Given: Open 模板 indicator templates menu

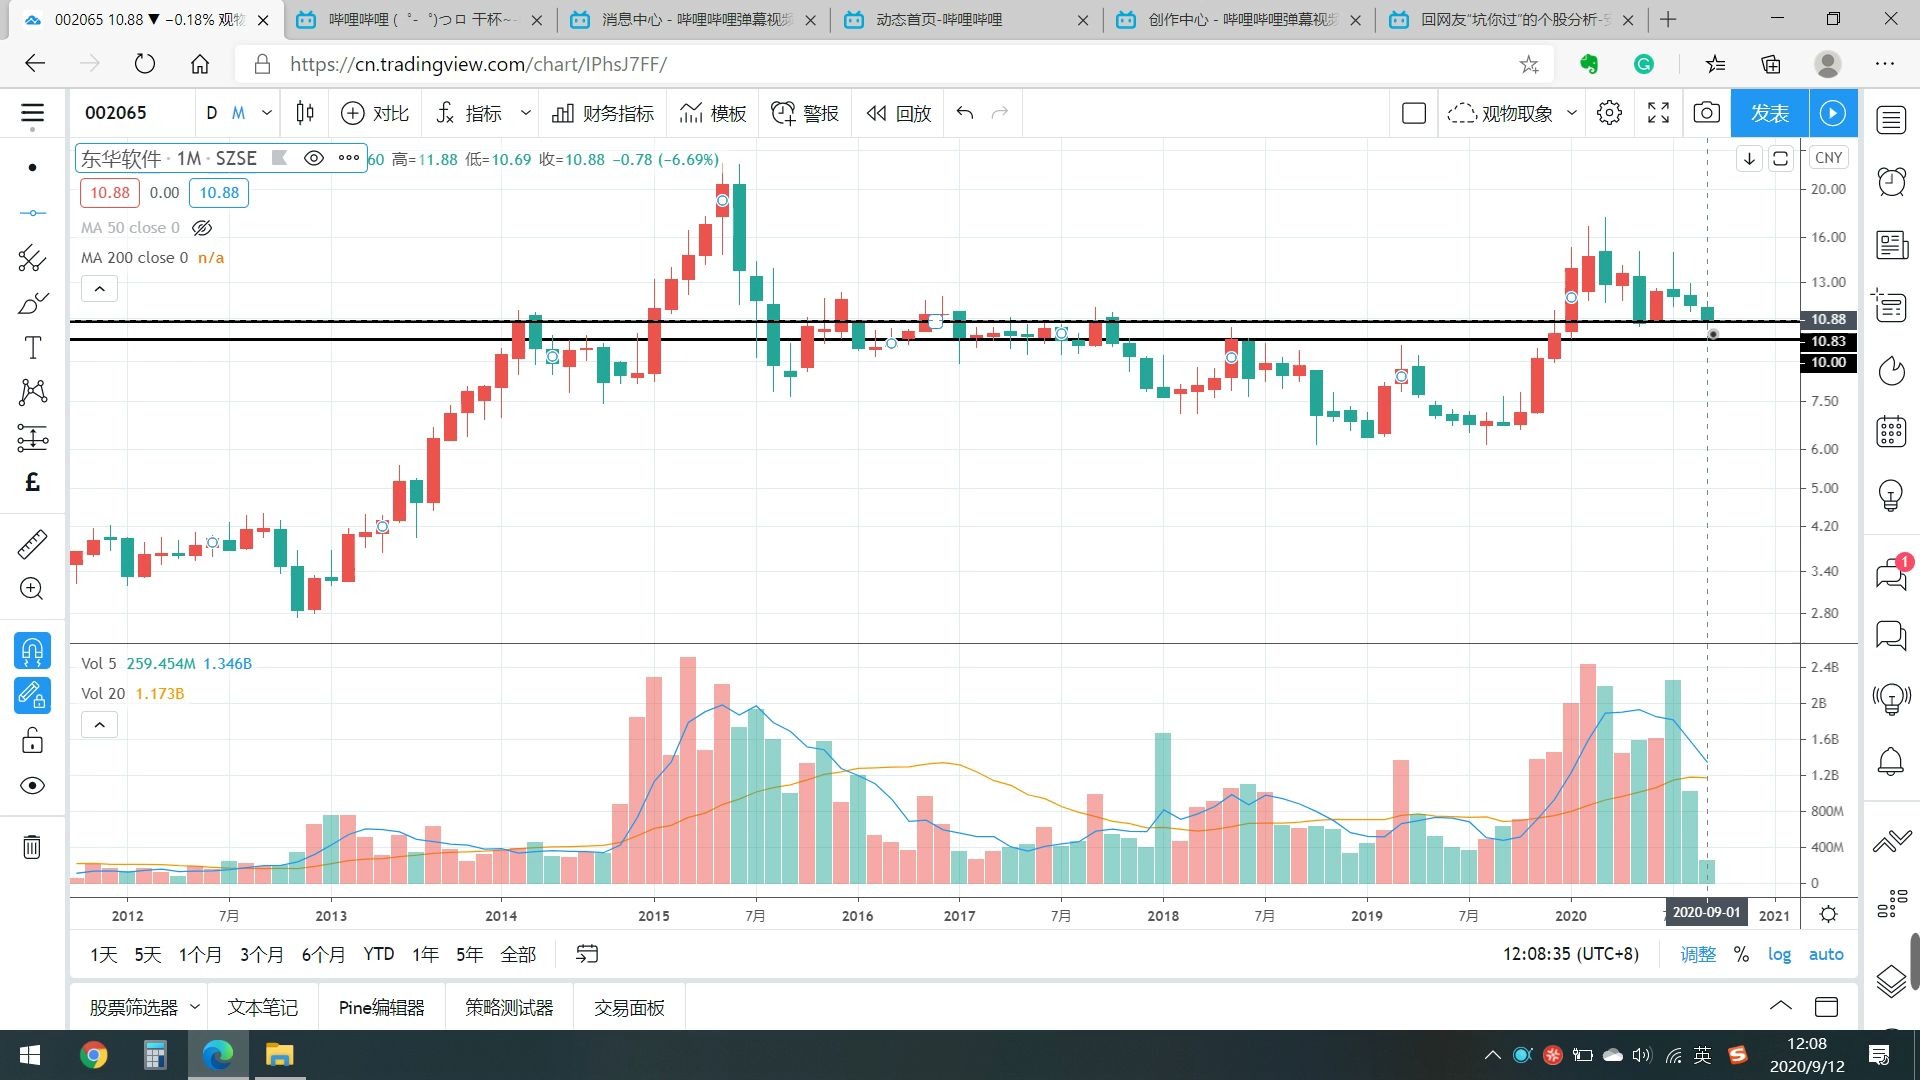Looking at the screenshot, I should point(713,113).
